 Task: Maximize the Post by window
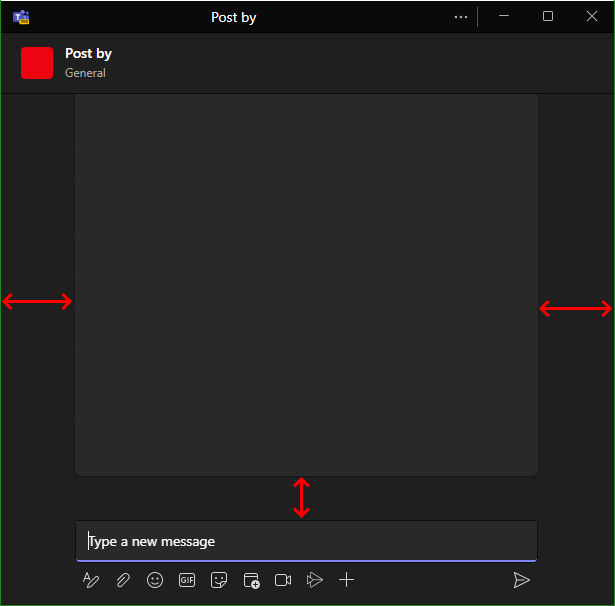(x=548, y=16)
